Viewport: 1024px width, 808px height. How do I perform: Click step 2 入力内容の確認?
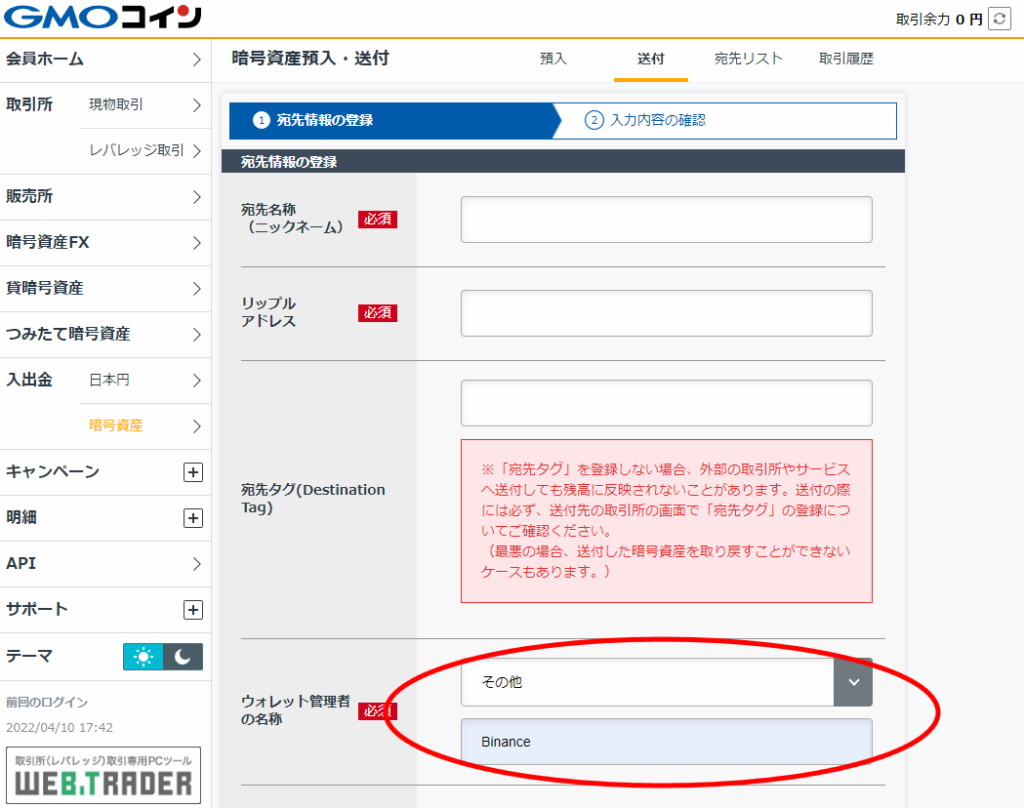click(725, 120)
